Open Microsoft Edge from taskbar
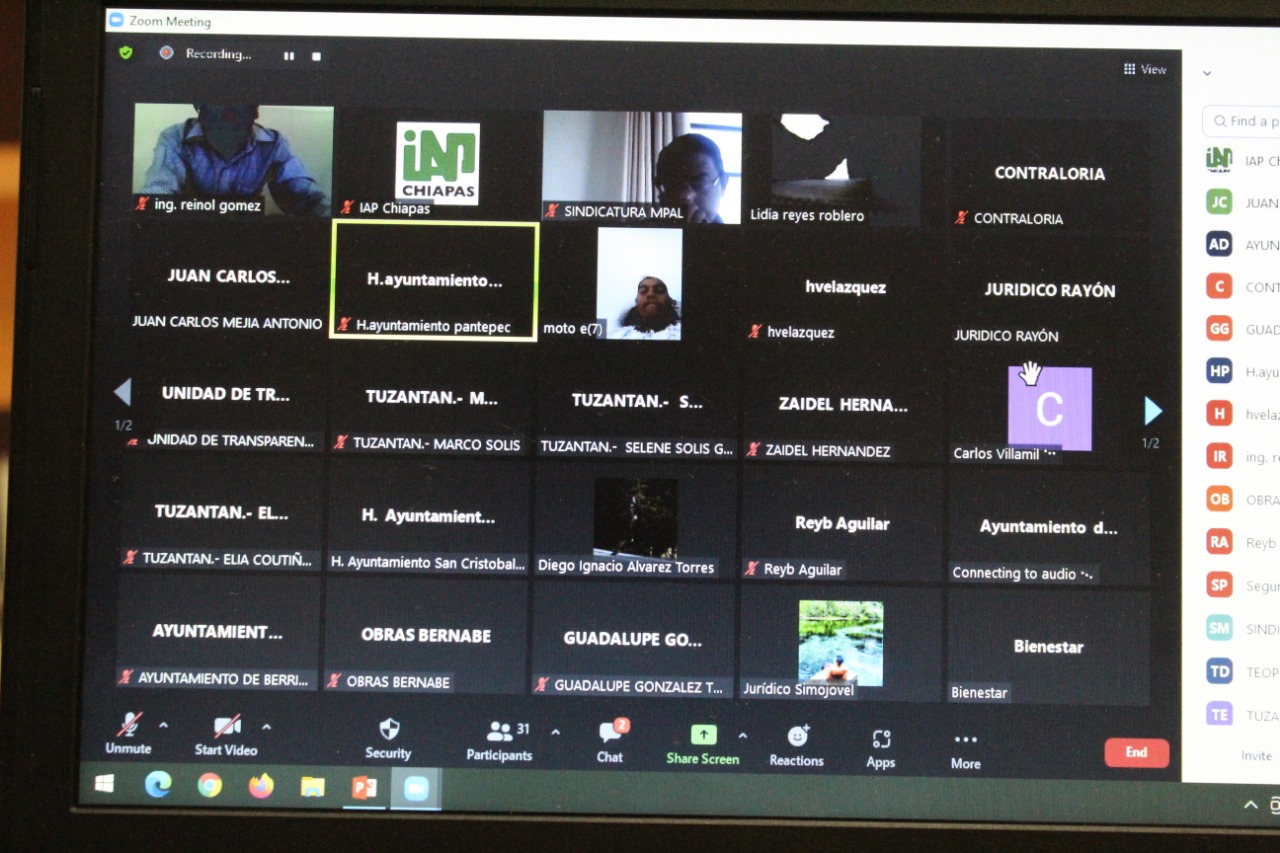The width and height of the screenshot is (1280, 853). pos(157,784)
